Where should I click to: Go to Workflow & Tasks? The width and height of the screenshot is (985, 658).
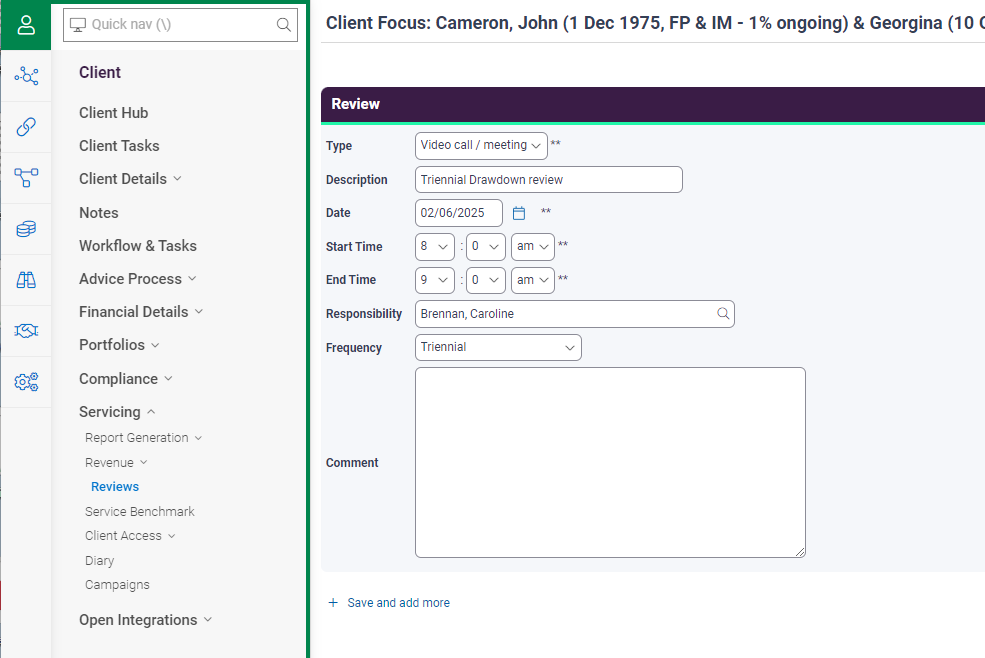(138, 246)
